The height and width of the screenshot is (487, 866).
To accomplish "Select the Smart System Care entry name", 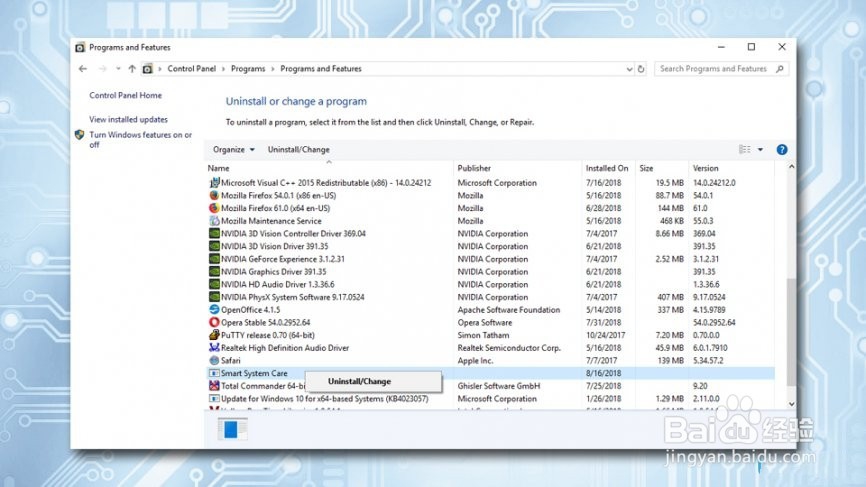I will [254, 373].
